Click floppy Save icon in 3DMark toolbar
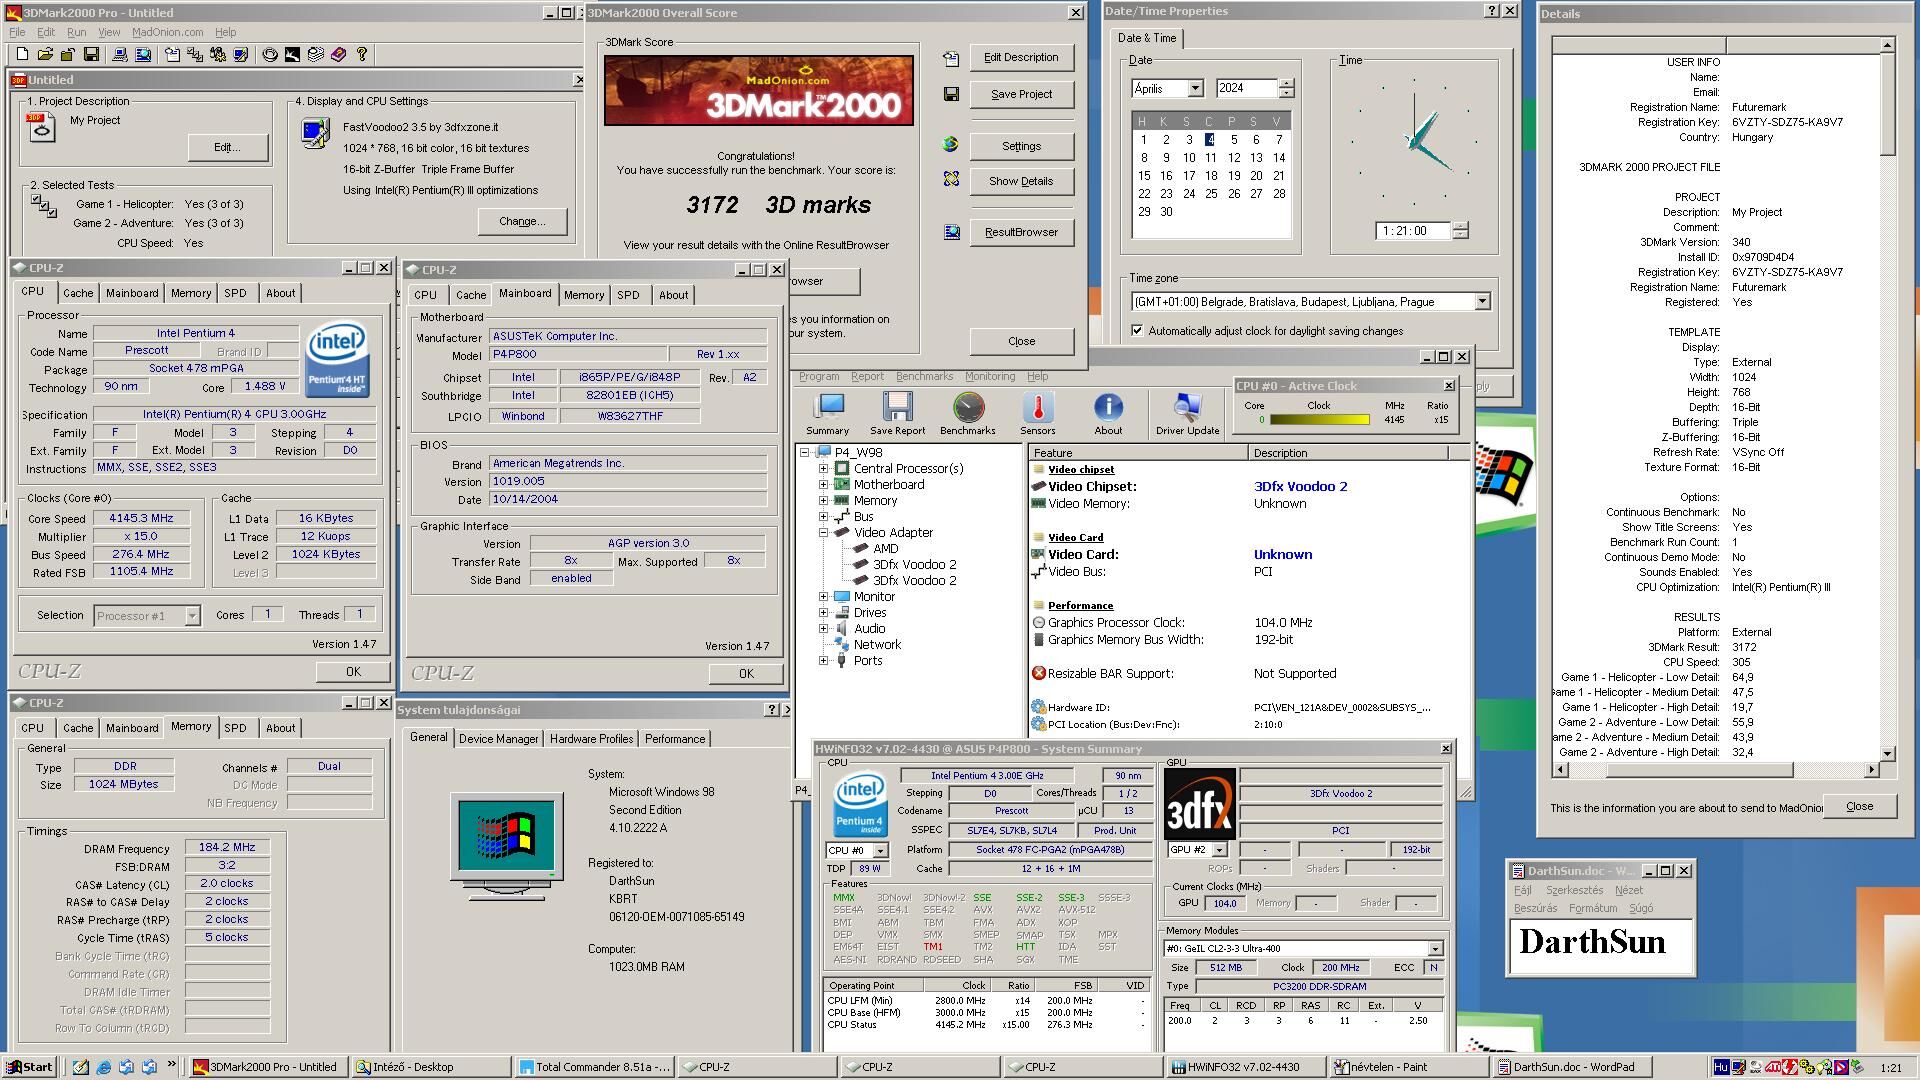1920x1080 pixels. point(91,55)
